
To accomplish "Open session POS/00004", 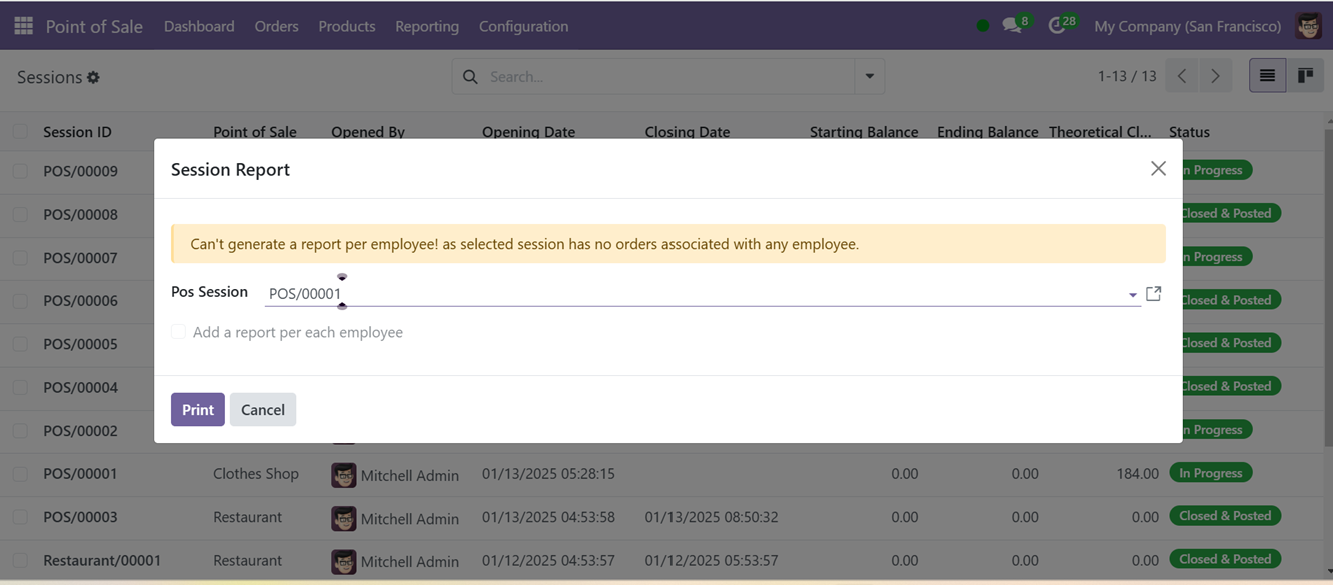I will [80, 387].
